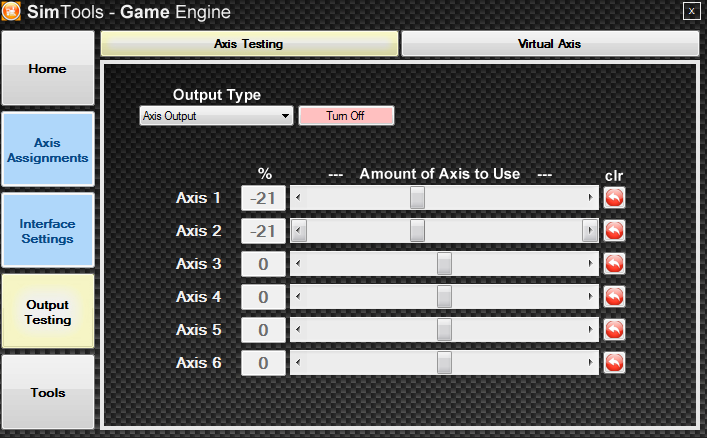The height and width of the screenshot is (438, 707).
Task: Turn off axis output testing
Action: coord(346,116)
